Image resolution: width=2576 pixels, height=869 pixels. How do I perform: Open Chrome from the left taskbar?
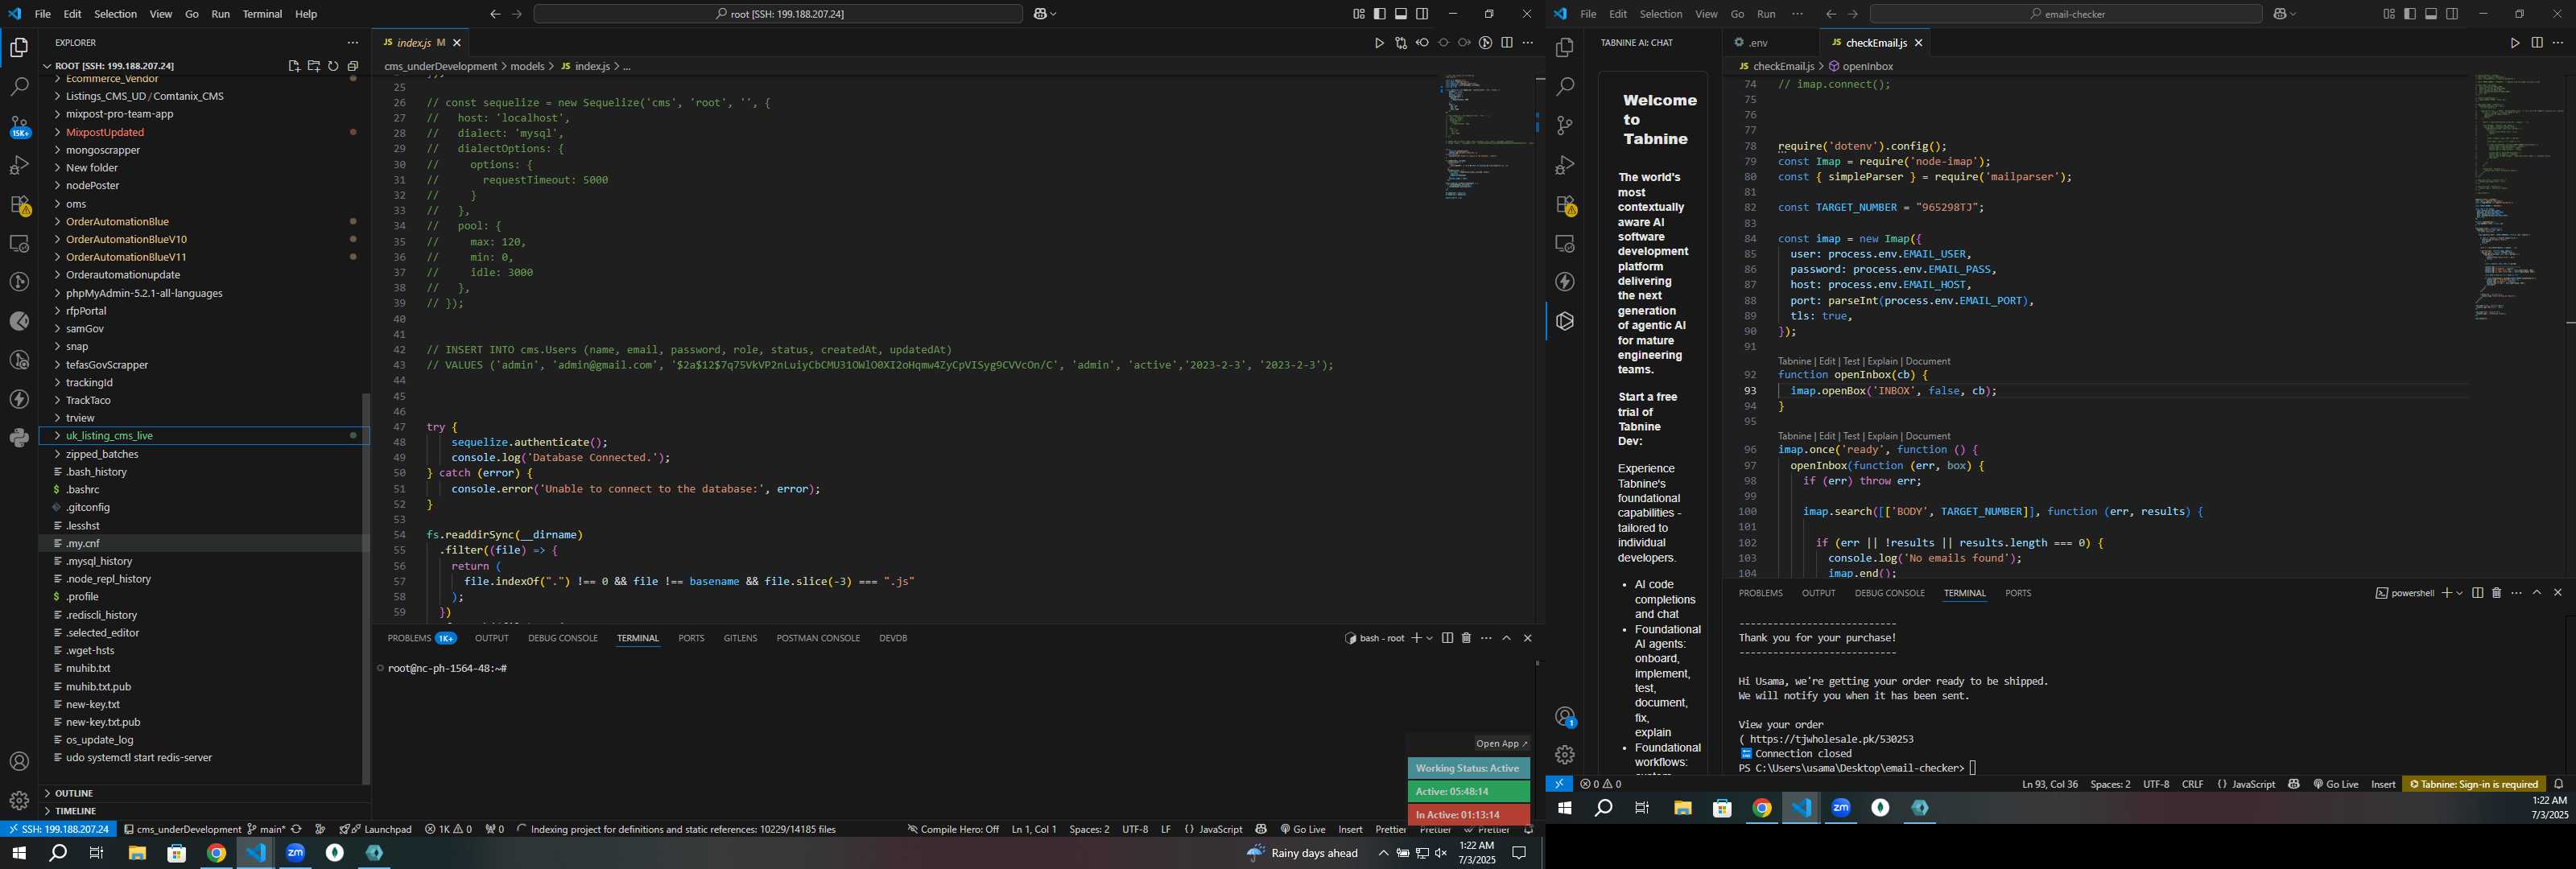coord(216,853)
